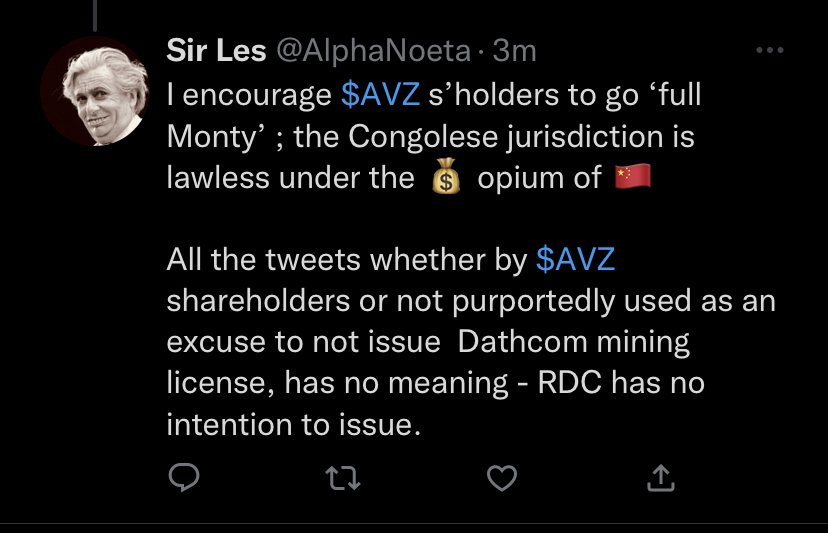Go to the @AlphaNoeta handle
Screen dimensions: 828x533
click(367, 51)
